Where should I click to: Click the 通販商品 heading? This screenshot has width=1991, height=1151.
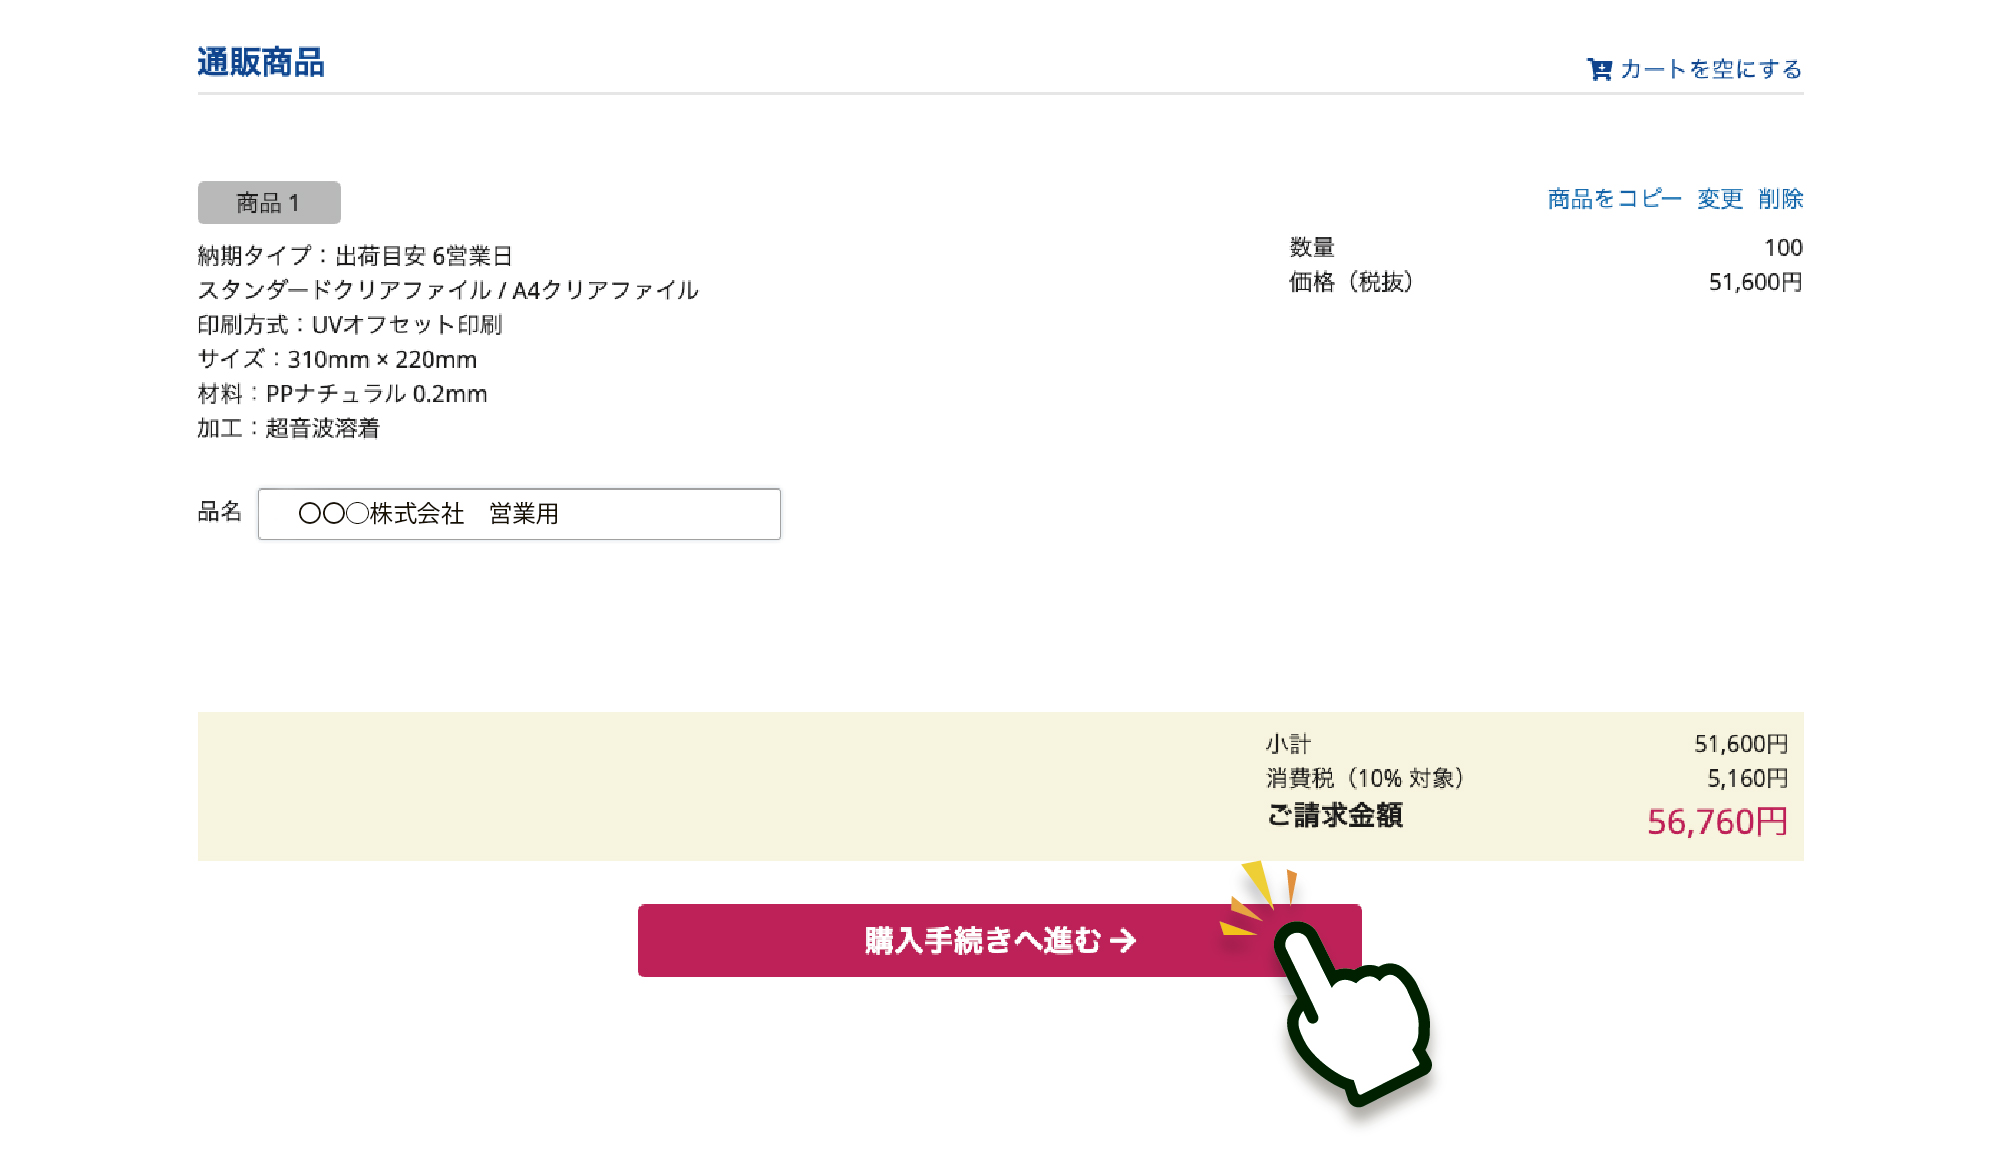pos(261,63)
